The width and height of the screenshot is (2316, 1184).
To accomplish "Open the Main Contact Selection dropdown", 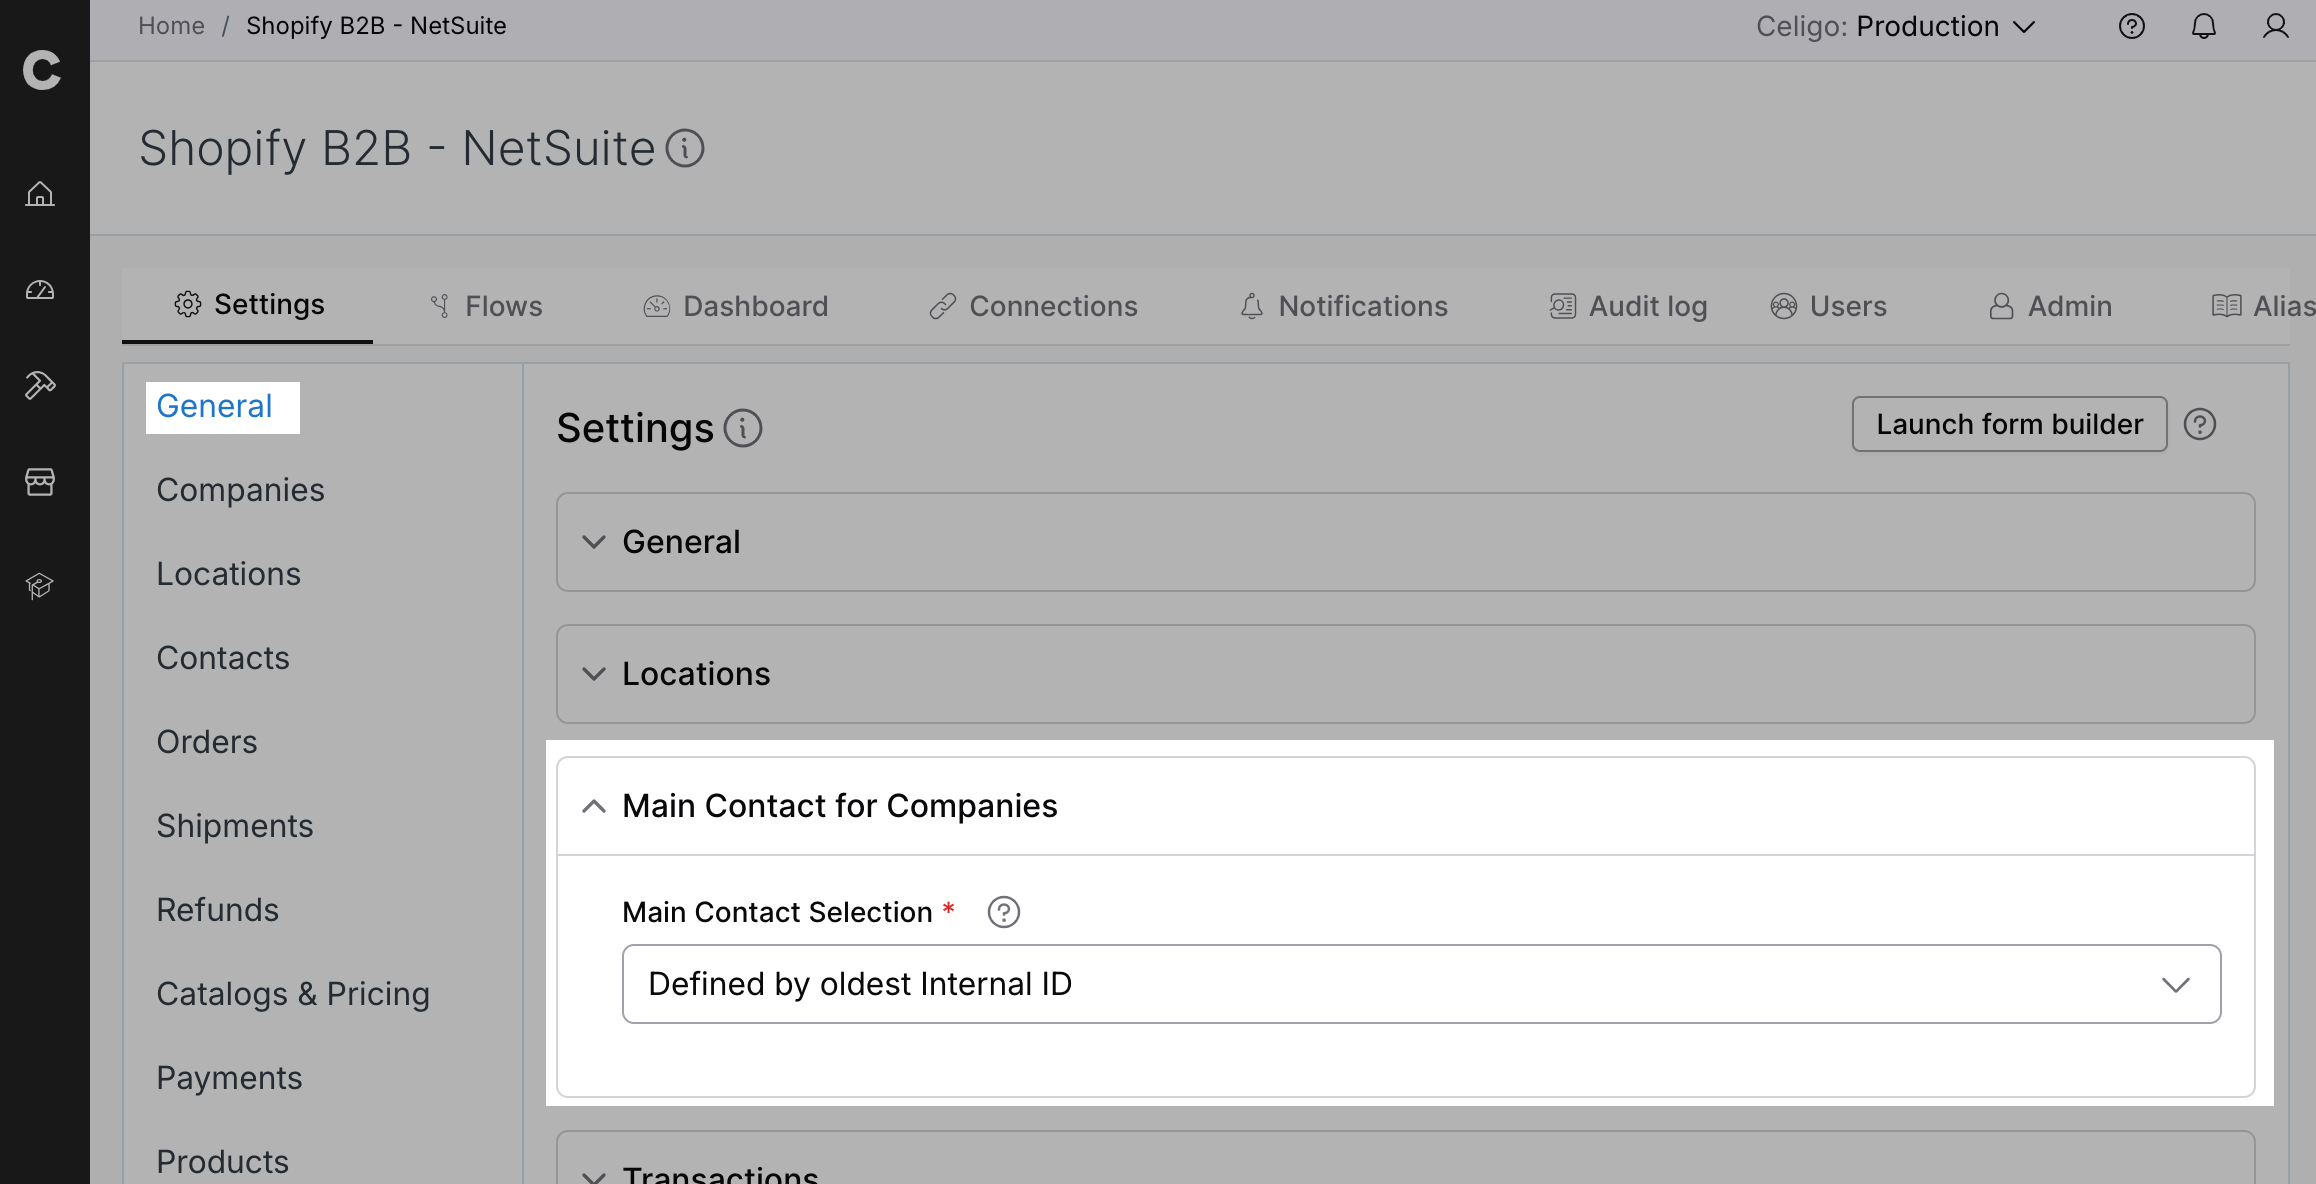I will pos(1421,984).
